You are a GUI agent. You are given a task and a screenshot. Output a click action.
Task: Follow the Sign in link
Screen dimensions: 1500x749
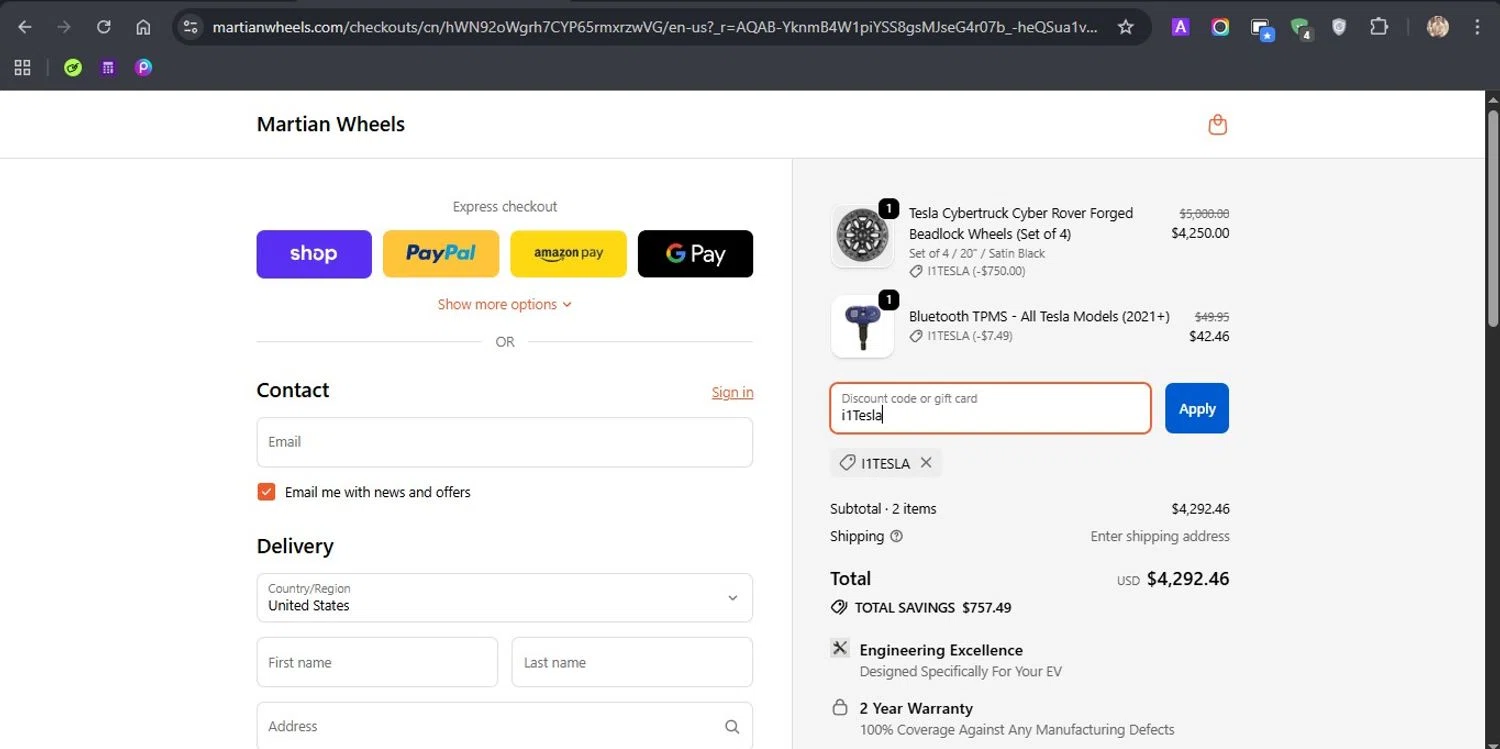(732, 392)
